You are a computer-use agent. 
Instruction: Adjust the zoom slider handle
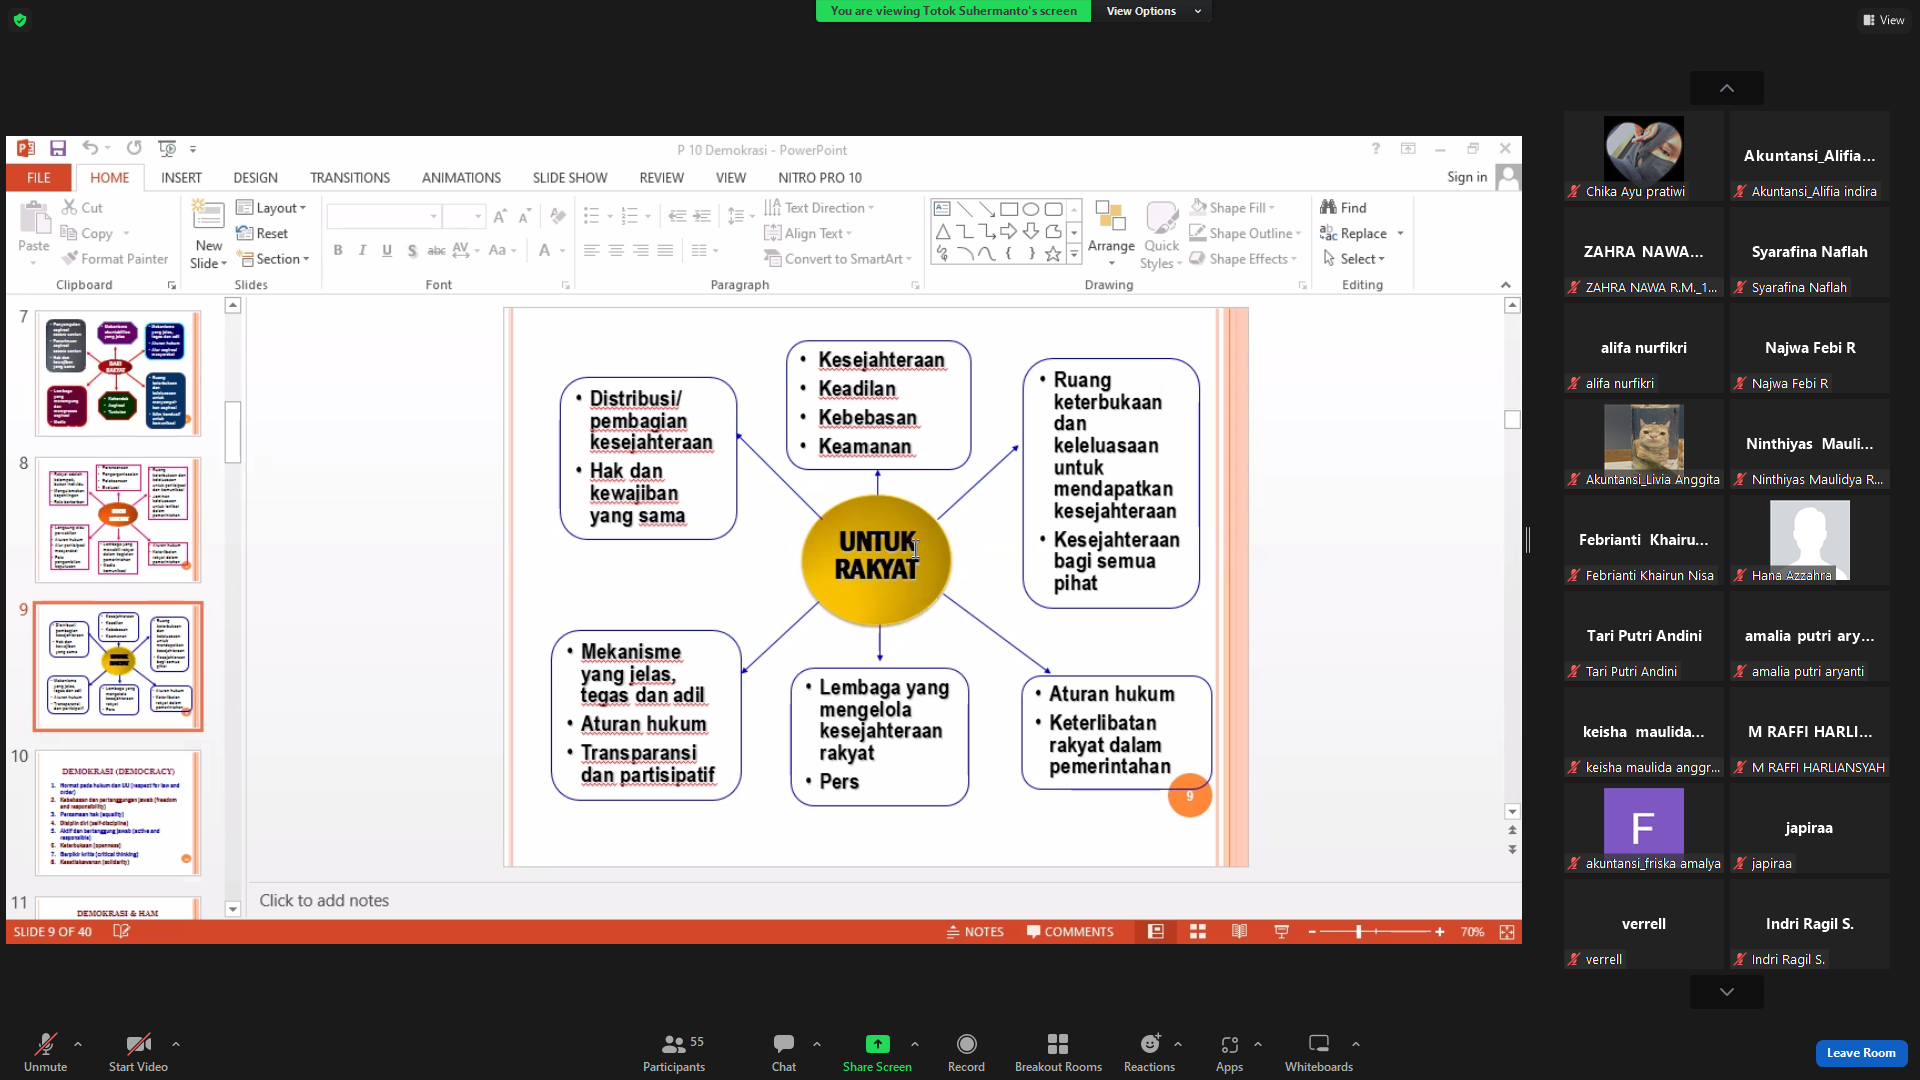click(1358, 932)
